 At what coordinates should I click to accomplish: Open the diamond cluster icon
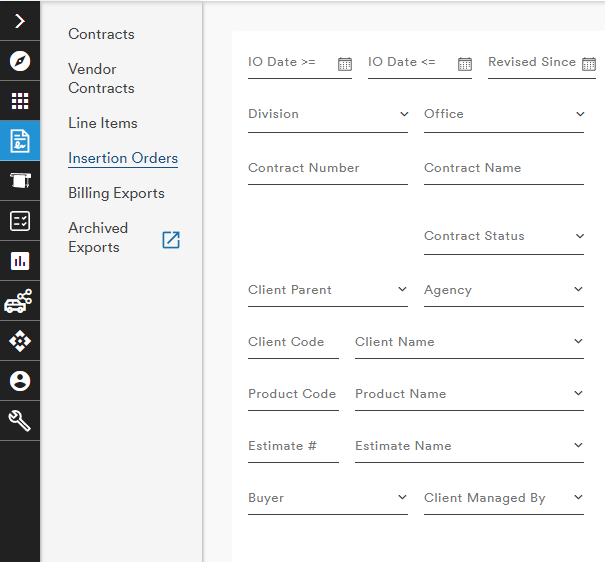pyautogui.click(x=20, y=341)
